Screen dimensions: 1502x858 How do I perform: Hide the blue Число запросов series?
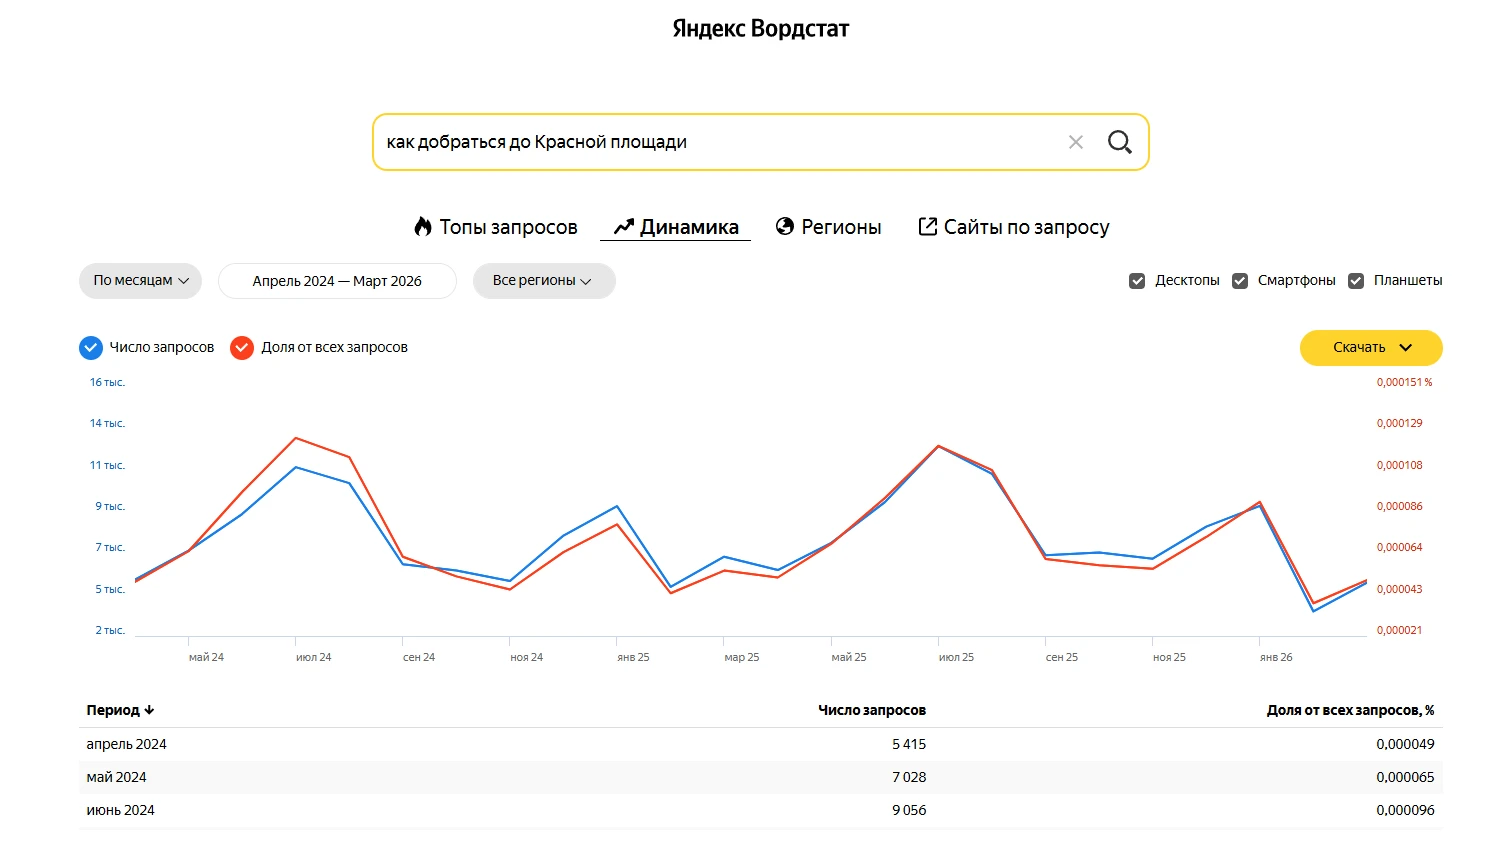point(91,348)
